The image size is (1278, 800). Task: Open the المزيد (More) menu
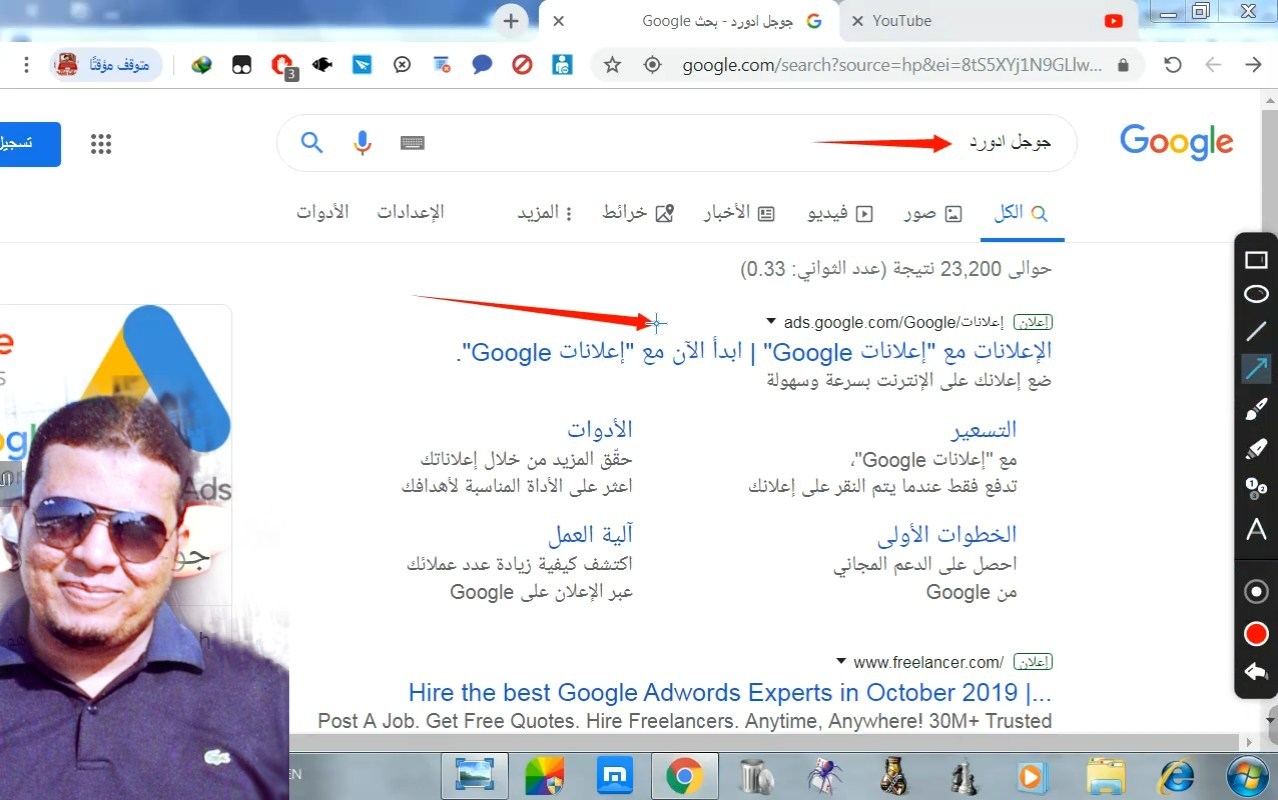pyautogui.click(x=545, y=213)
